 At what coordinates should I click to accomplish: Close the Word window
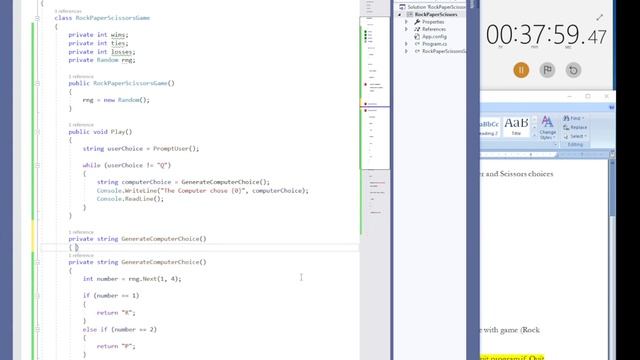pos(607,96)
